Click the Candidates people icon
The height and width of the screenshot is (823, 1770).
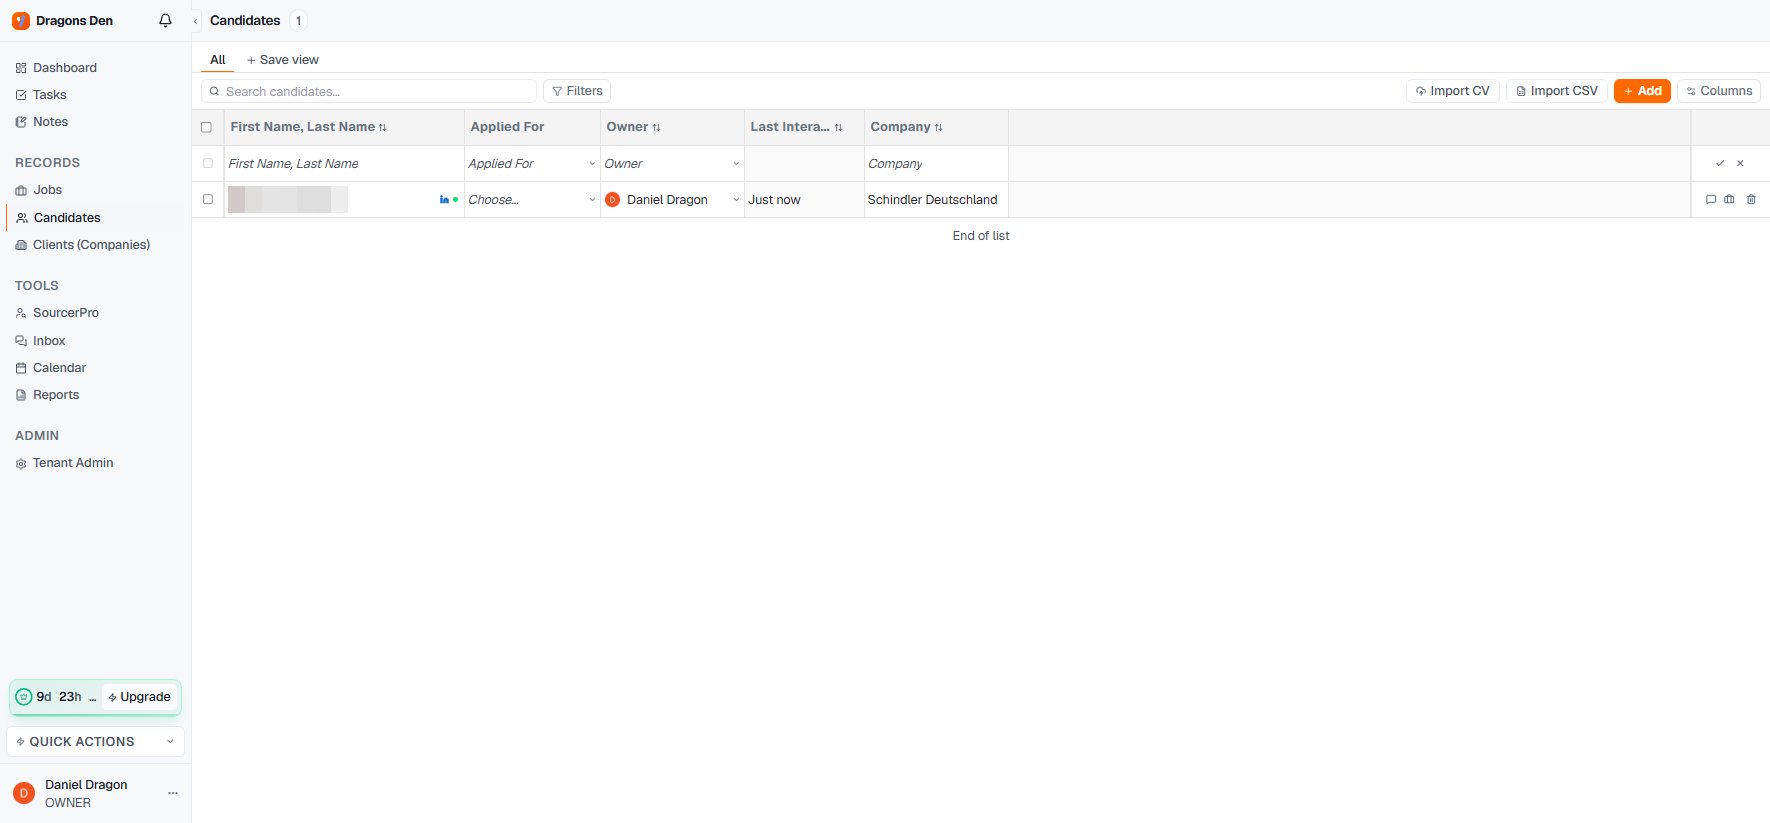point(22,218)
